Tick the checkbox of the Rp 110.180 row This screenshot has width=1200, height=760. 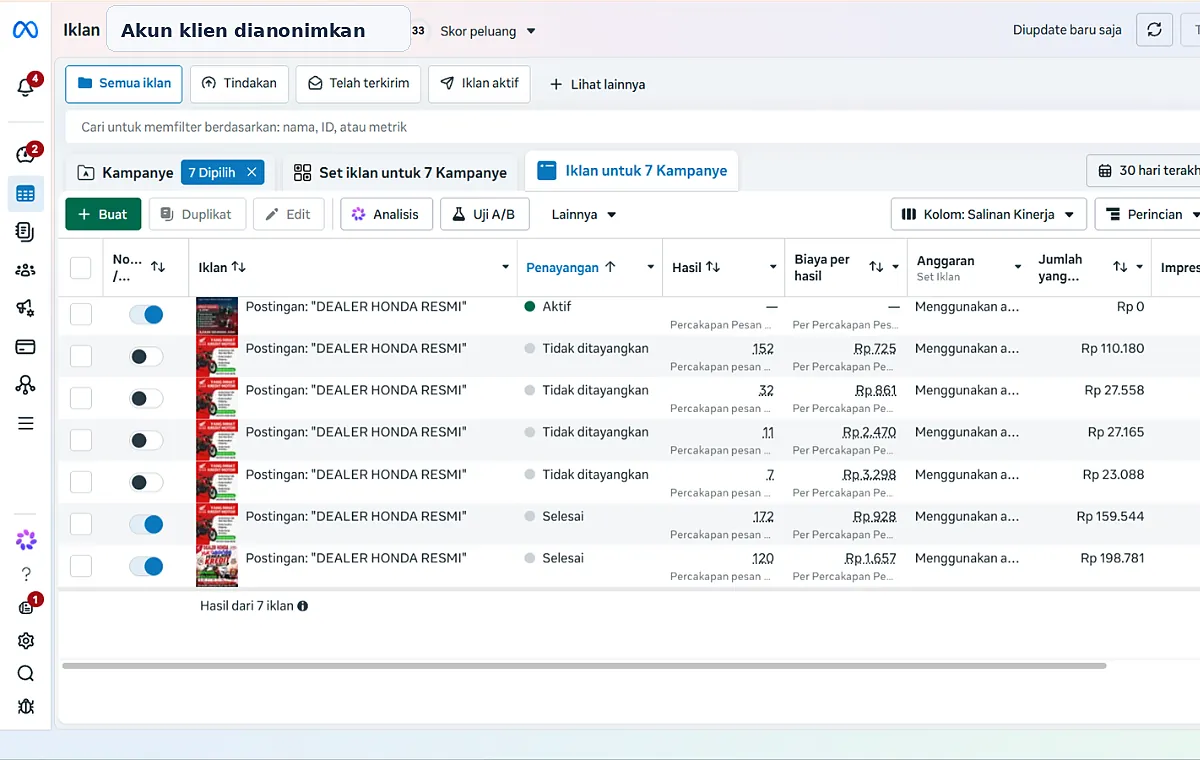[x=81, y=356]
